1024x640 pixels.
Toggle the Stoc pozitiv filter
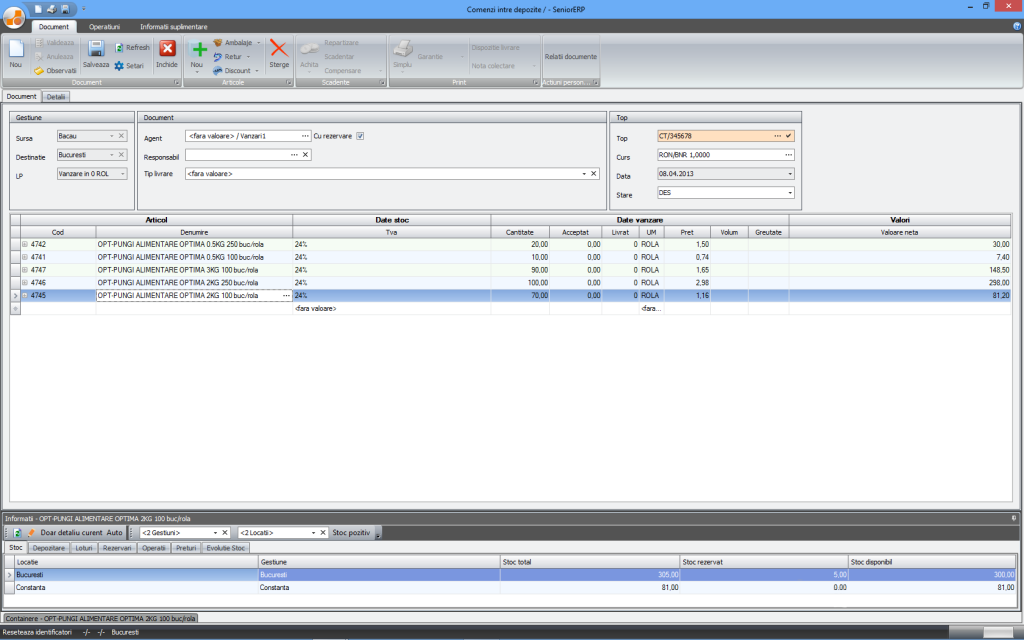click(x=351, y=533)
